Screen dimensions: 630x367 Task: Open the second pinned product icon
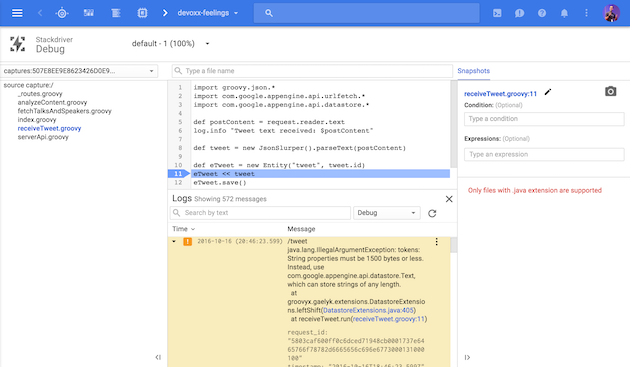pyautogui.click(x=89, y=13)
